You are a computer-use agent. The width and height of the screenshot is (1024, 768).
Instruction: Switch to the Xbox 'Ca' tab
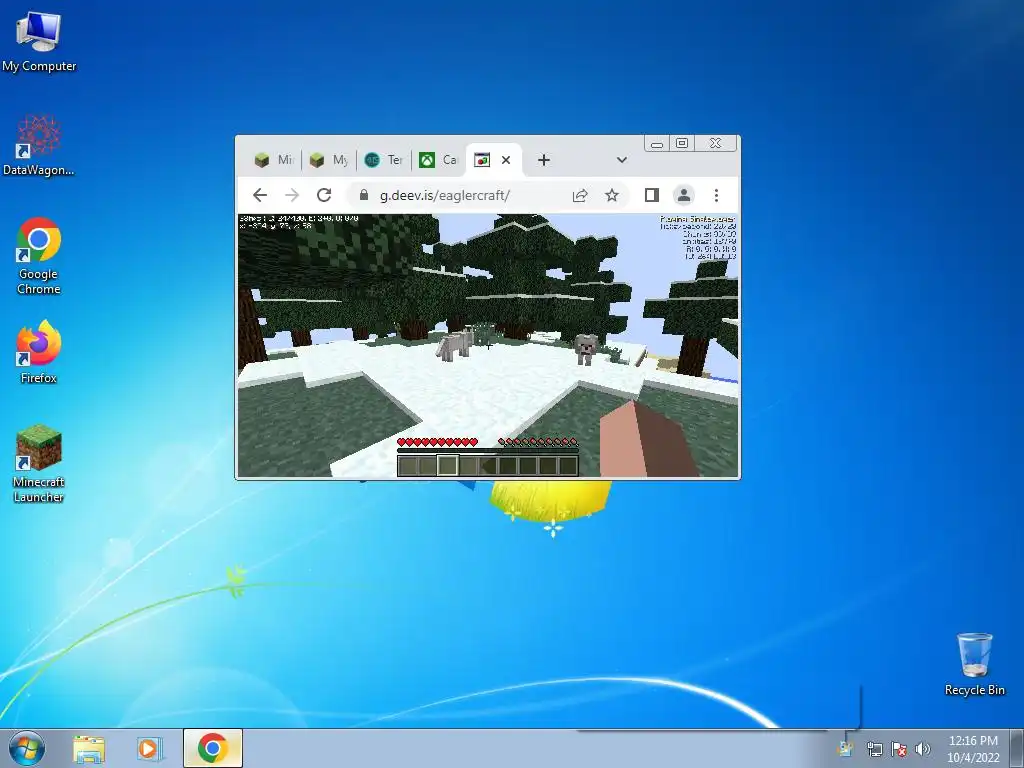[439, 160]
